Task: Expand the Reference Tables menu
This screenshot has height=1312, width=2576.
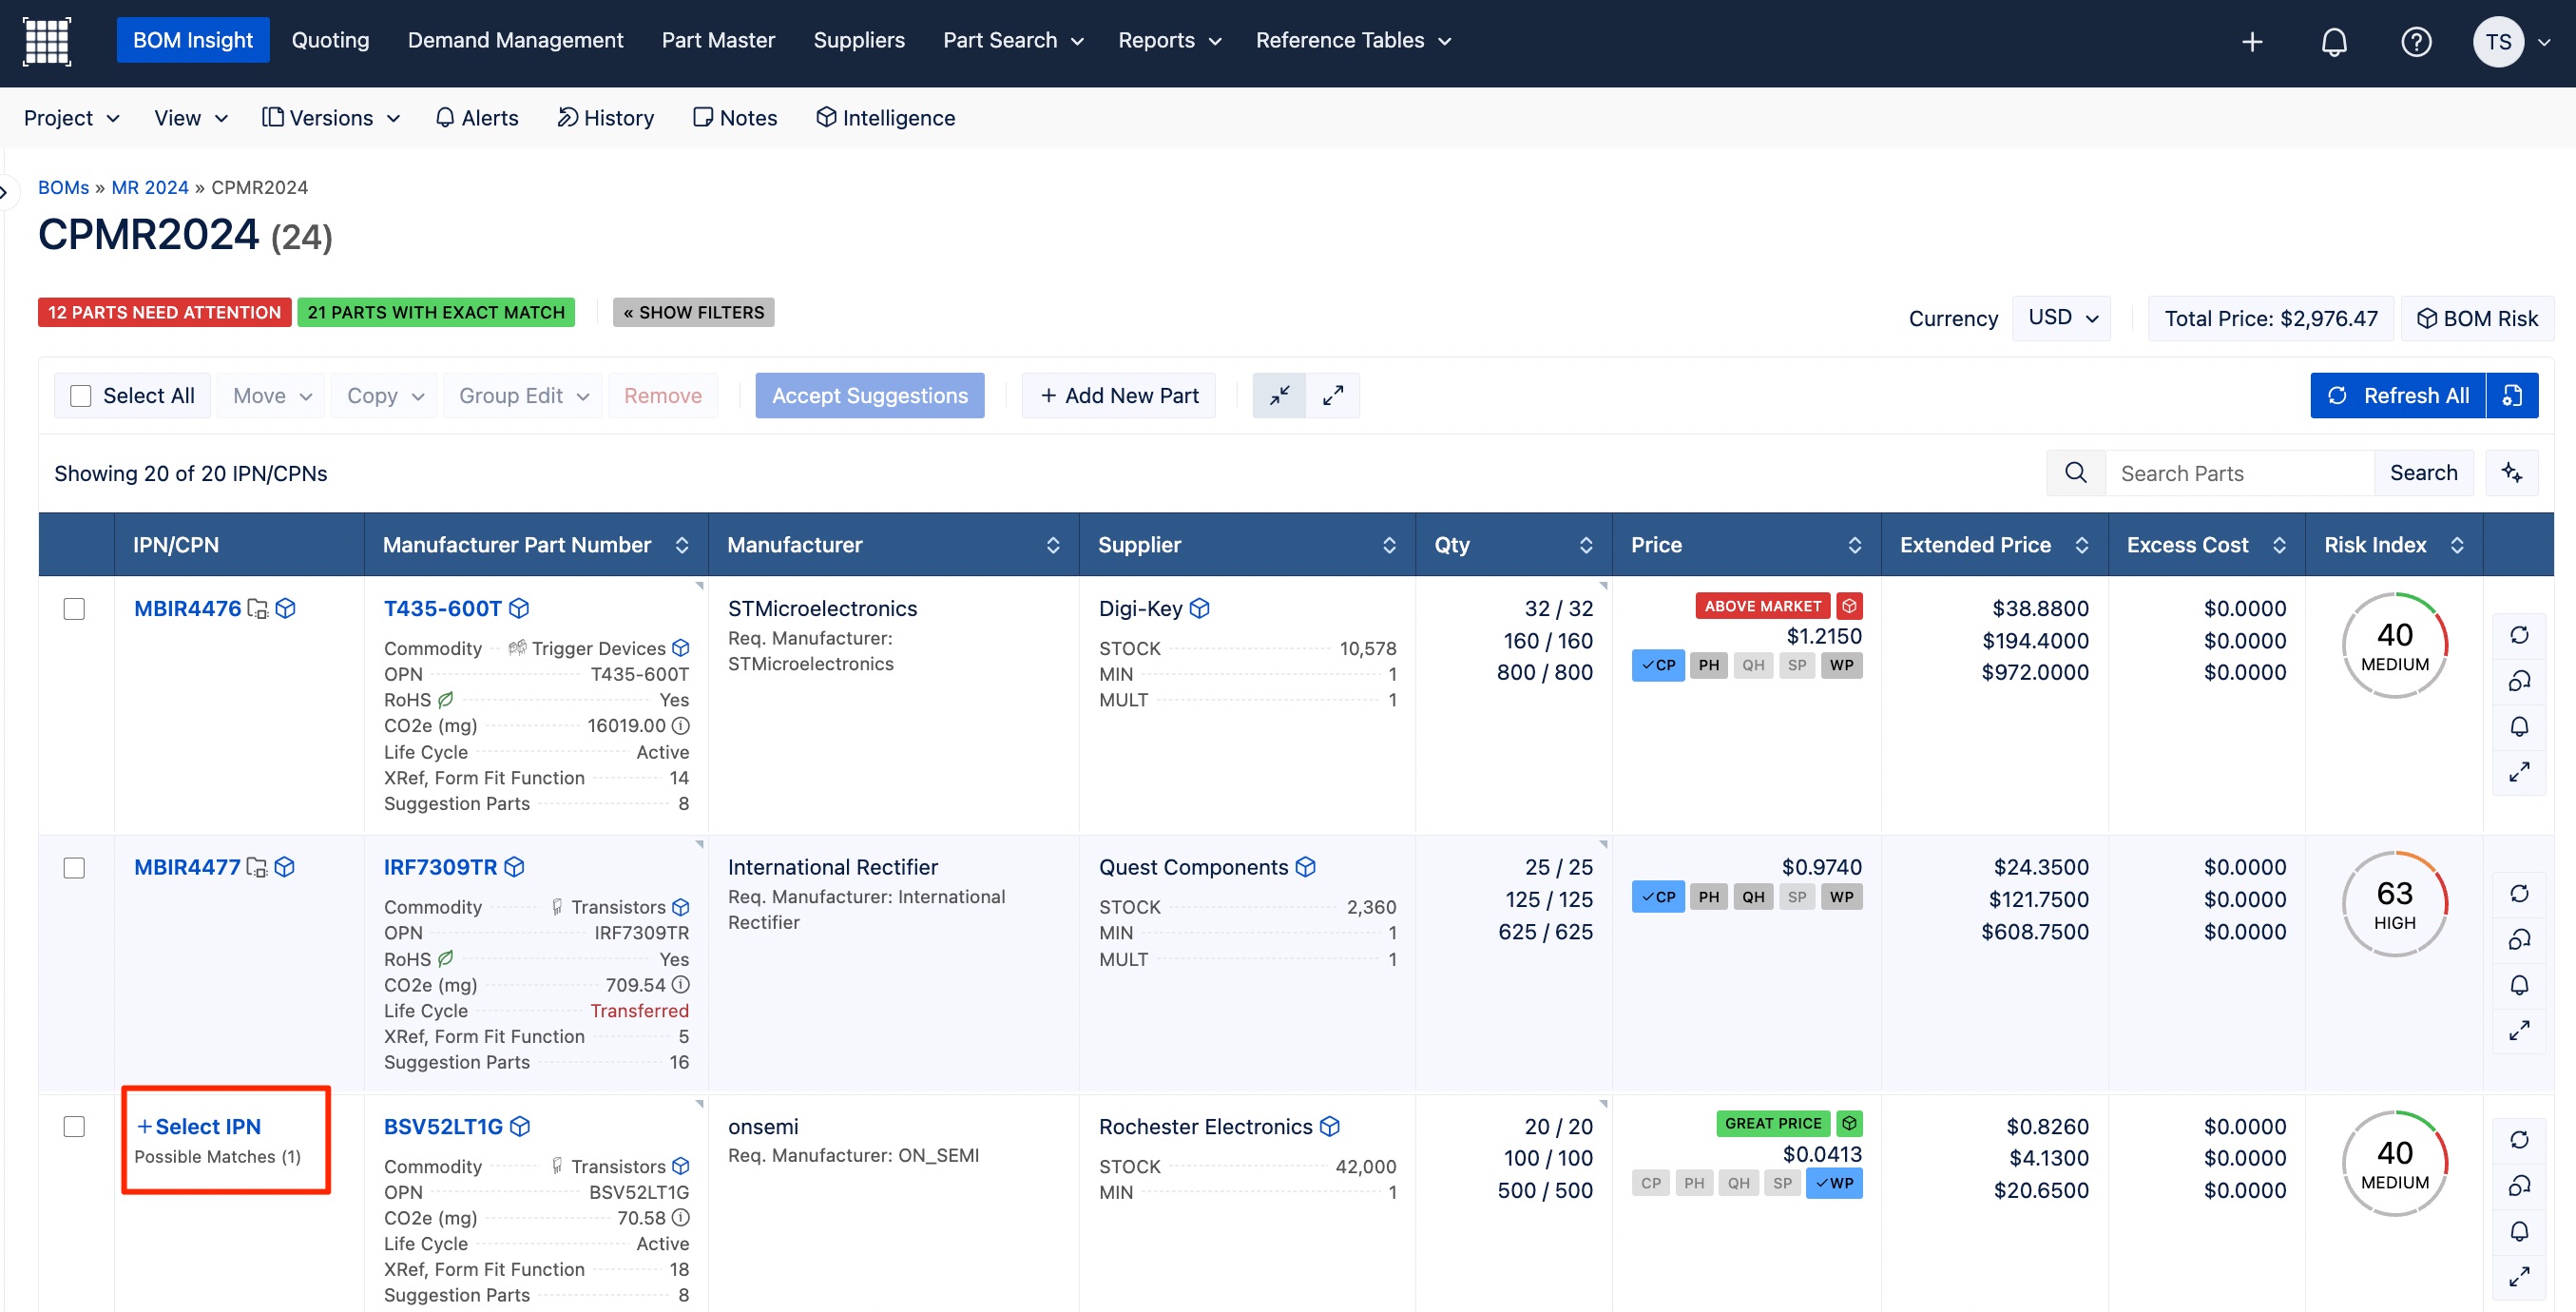Action: (1352, 41)
